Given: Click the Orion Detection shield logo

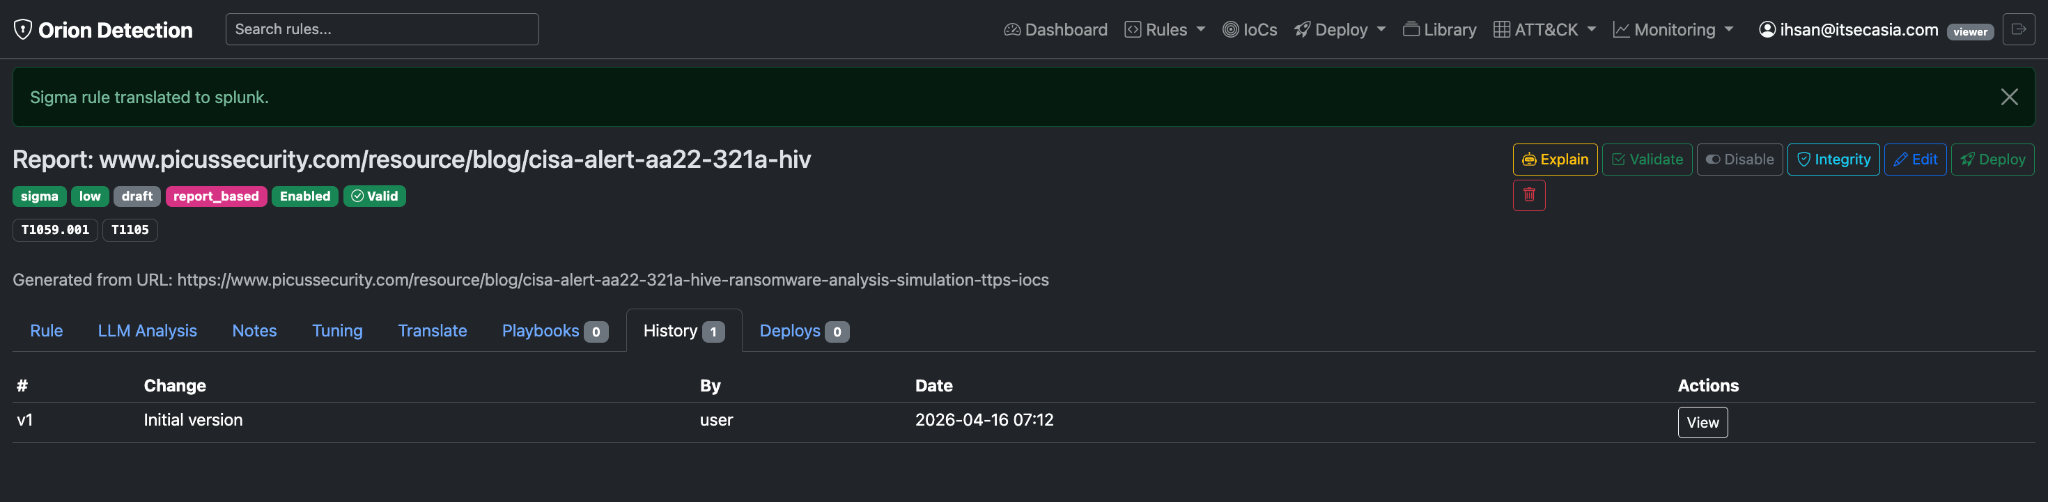Looking at the screenshot, I should 23,29.
